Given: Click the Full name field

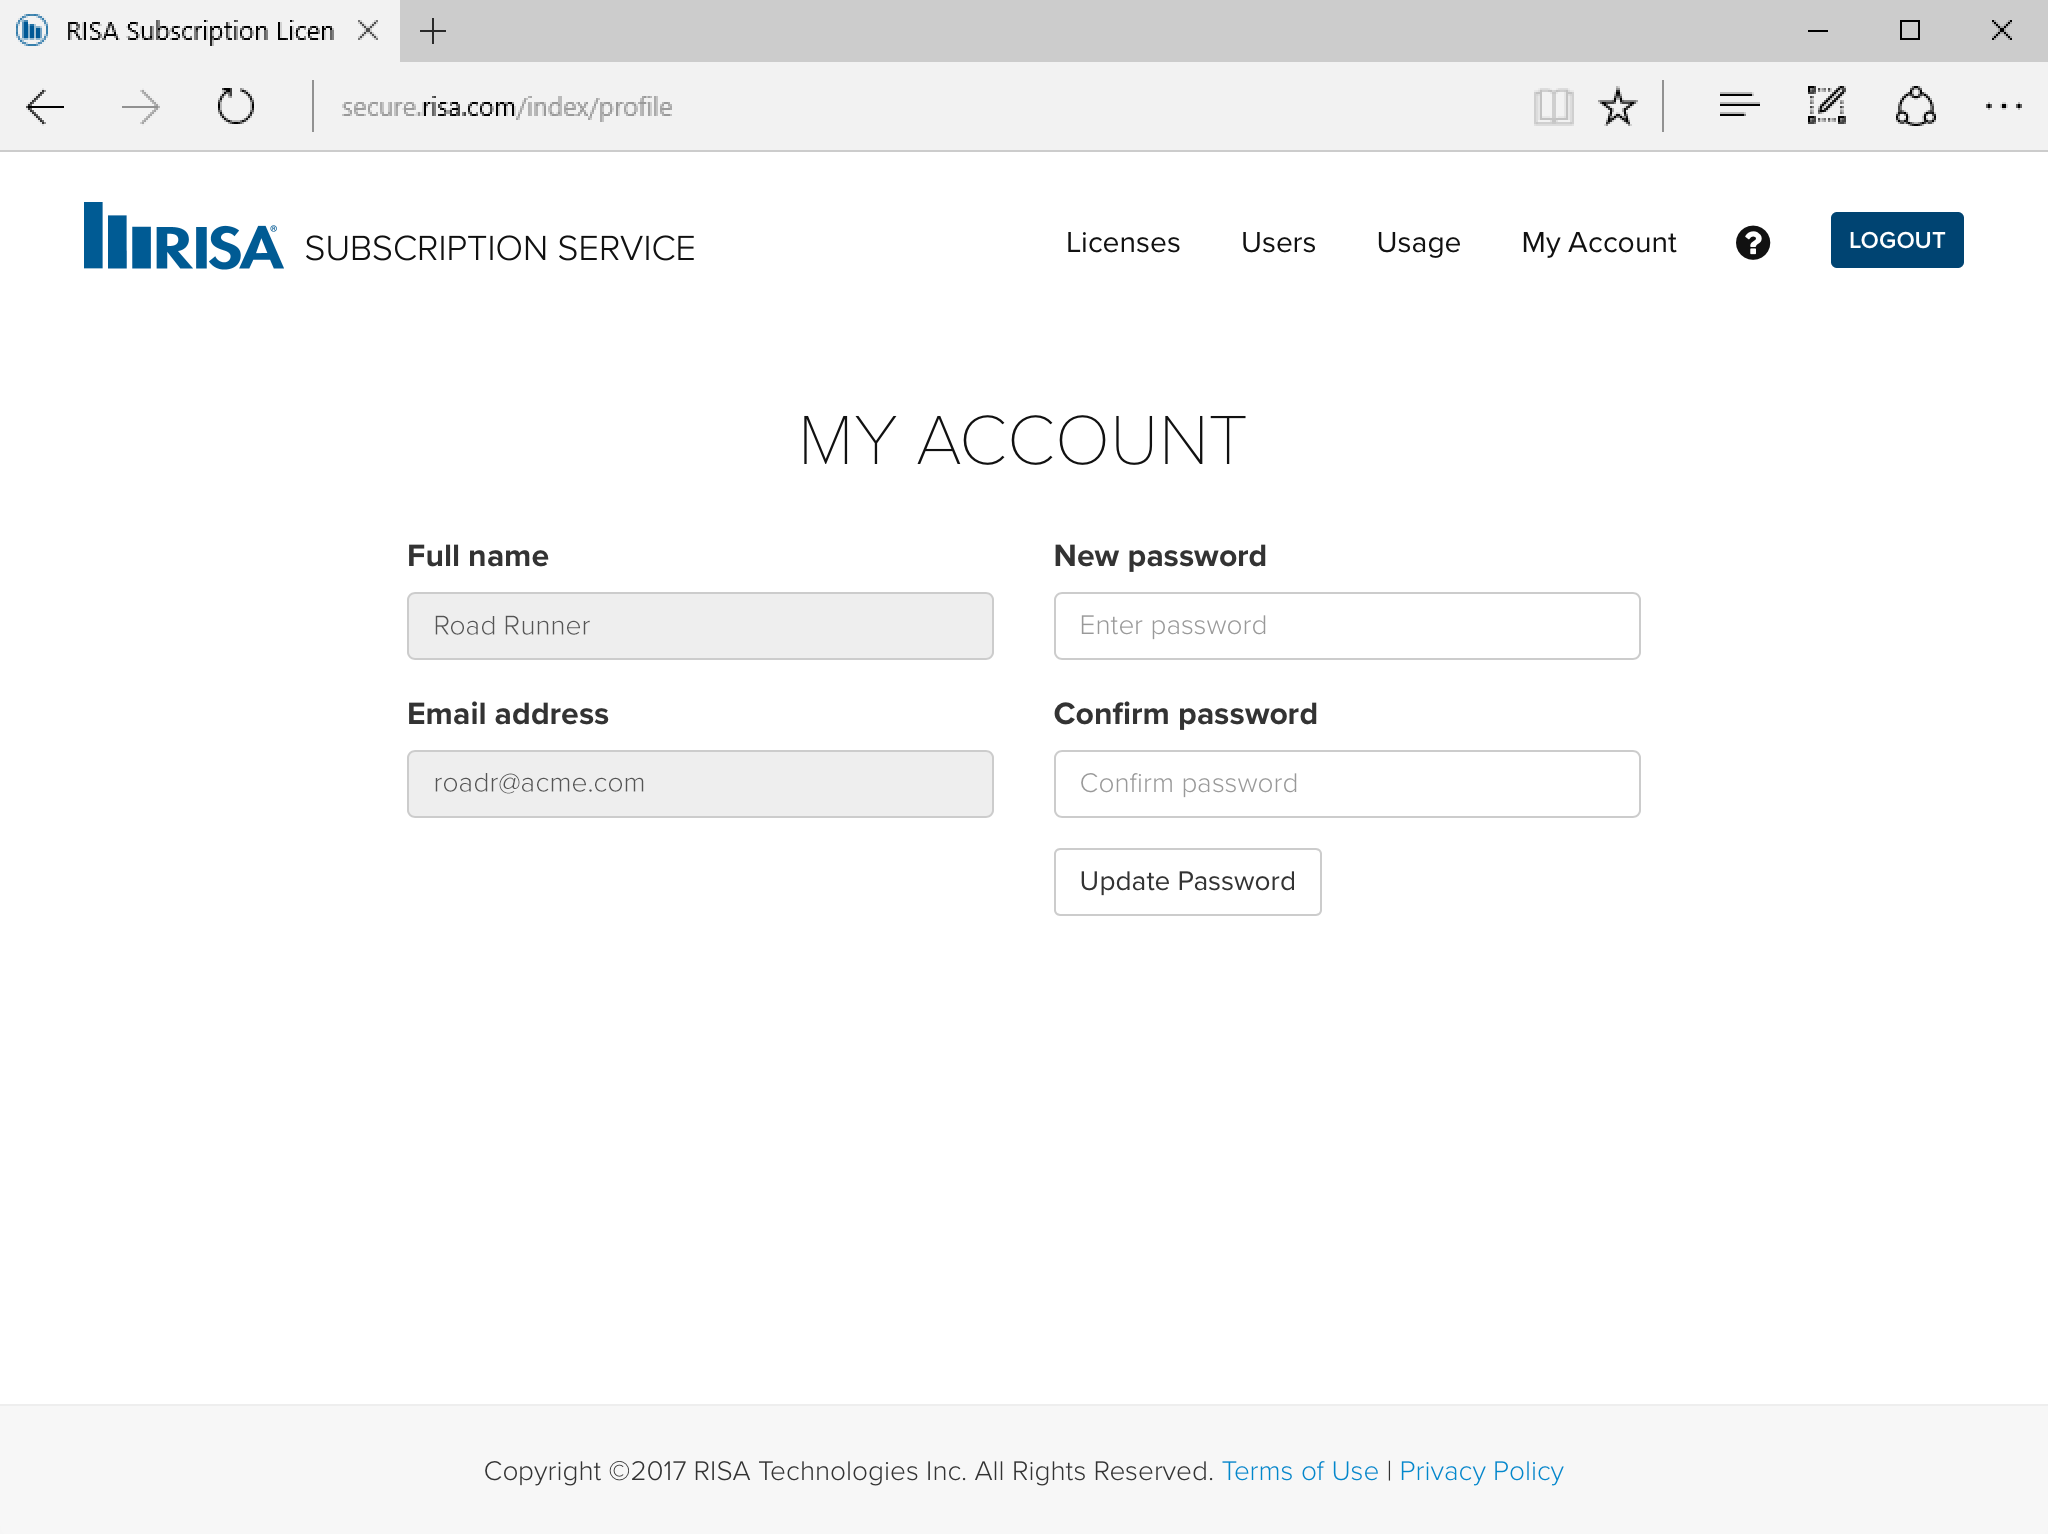Looking at the screenshot, I should (700, 626).
